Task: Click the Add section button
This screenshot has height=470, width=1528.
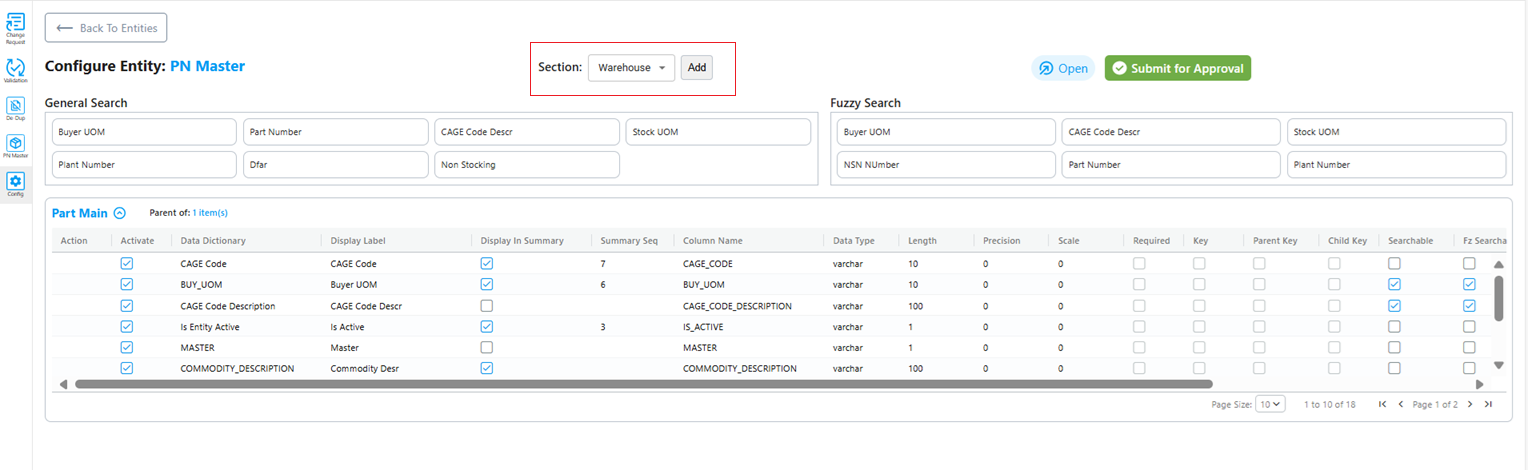Action: [697, 68]
